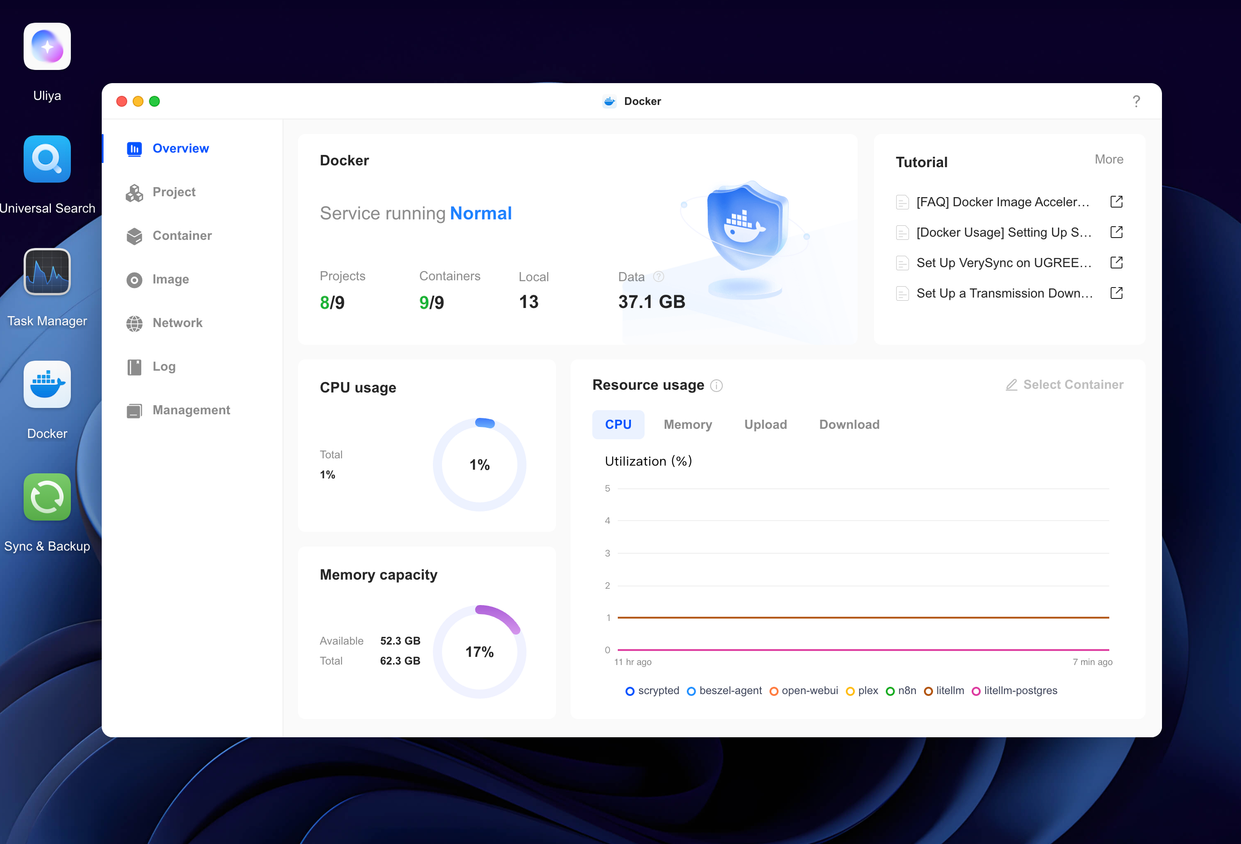
Task: Open Set Up VerySync on UGREE... tutorial
Action: click(1004, 263)
